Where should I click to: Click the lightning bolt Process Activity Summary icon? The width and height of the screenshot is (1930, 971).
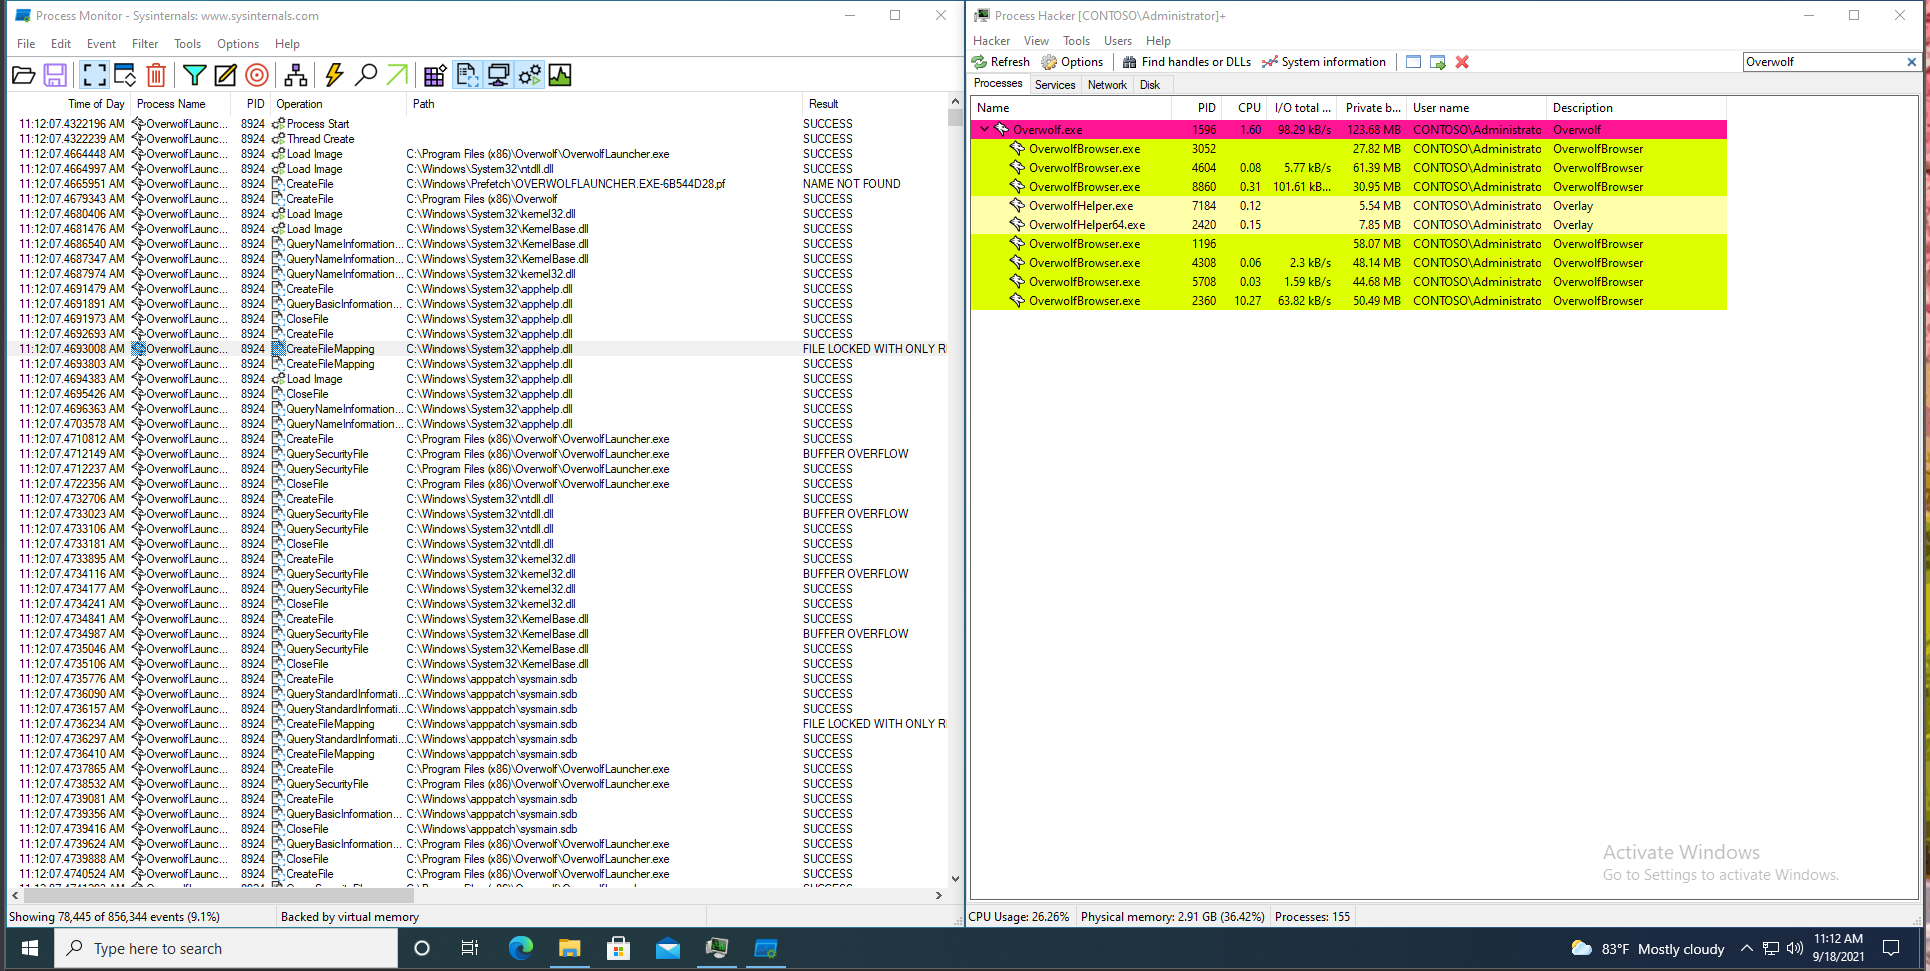click(x=335, y=75)
